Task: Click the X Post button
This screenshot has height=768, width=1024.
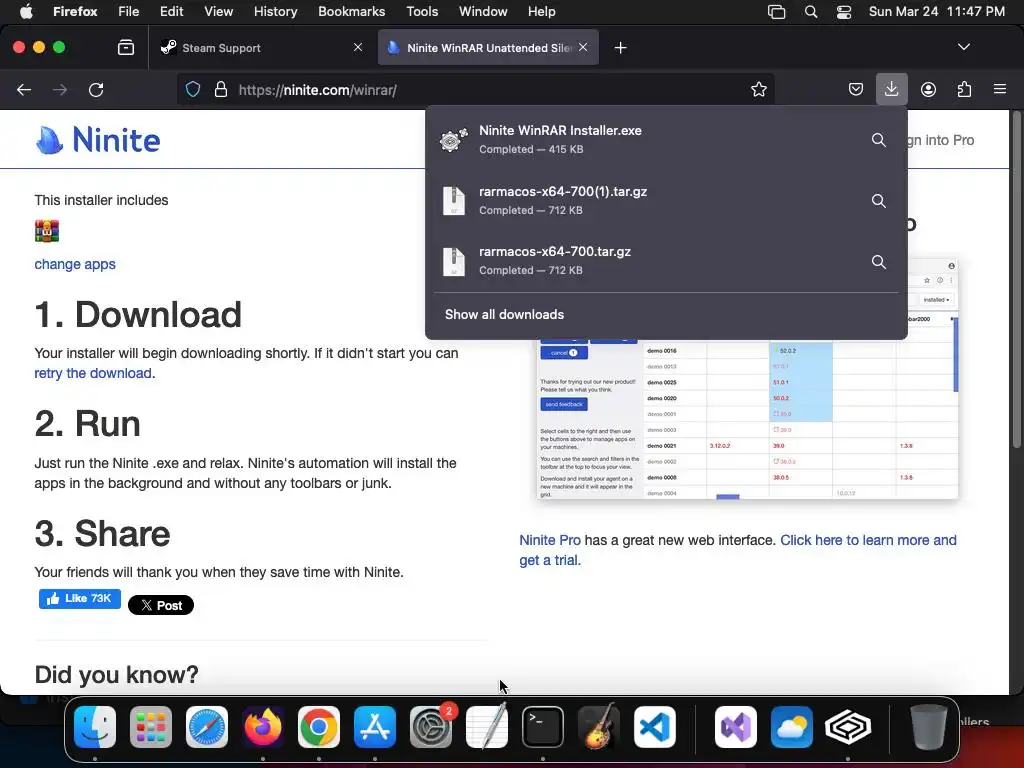Action: (161, 605)
